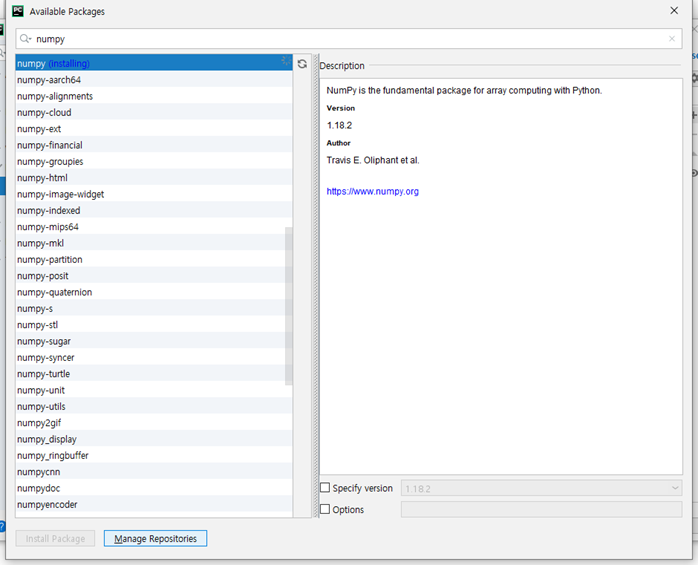The width and height of the screenshot is (698, 565).
Task: Click the Install Package button
Action: pyautogui.click(x=55, y=538)
